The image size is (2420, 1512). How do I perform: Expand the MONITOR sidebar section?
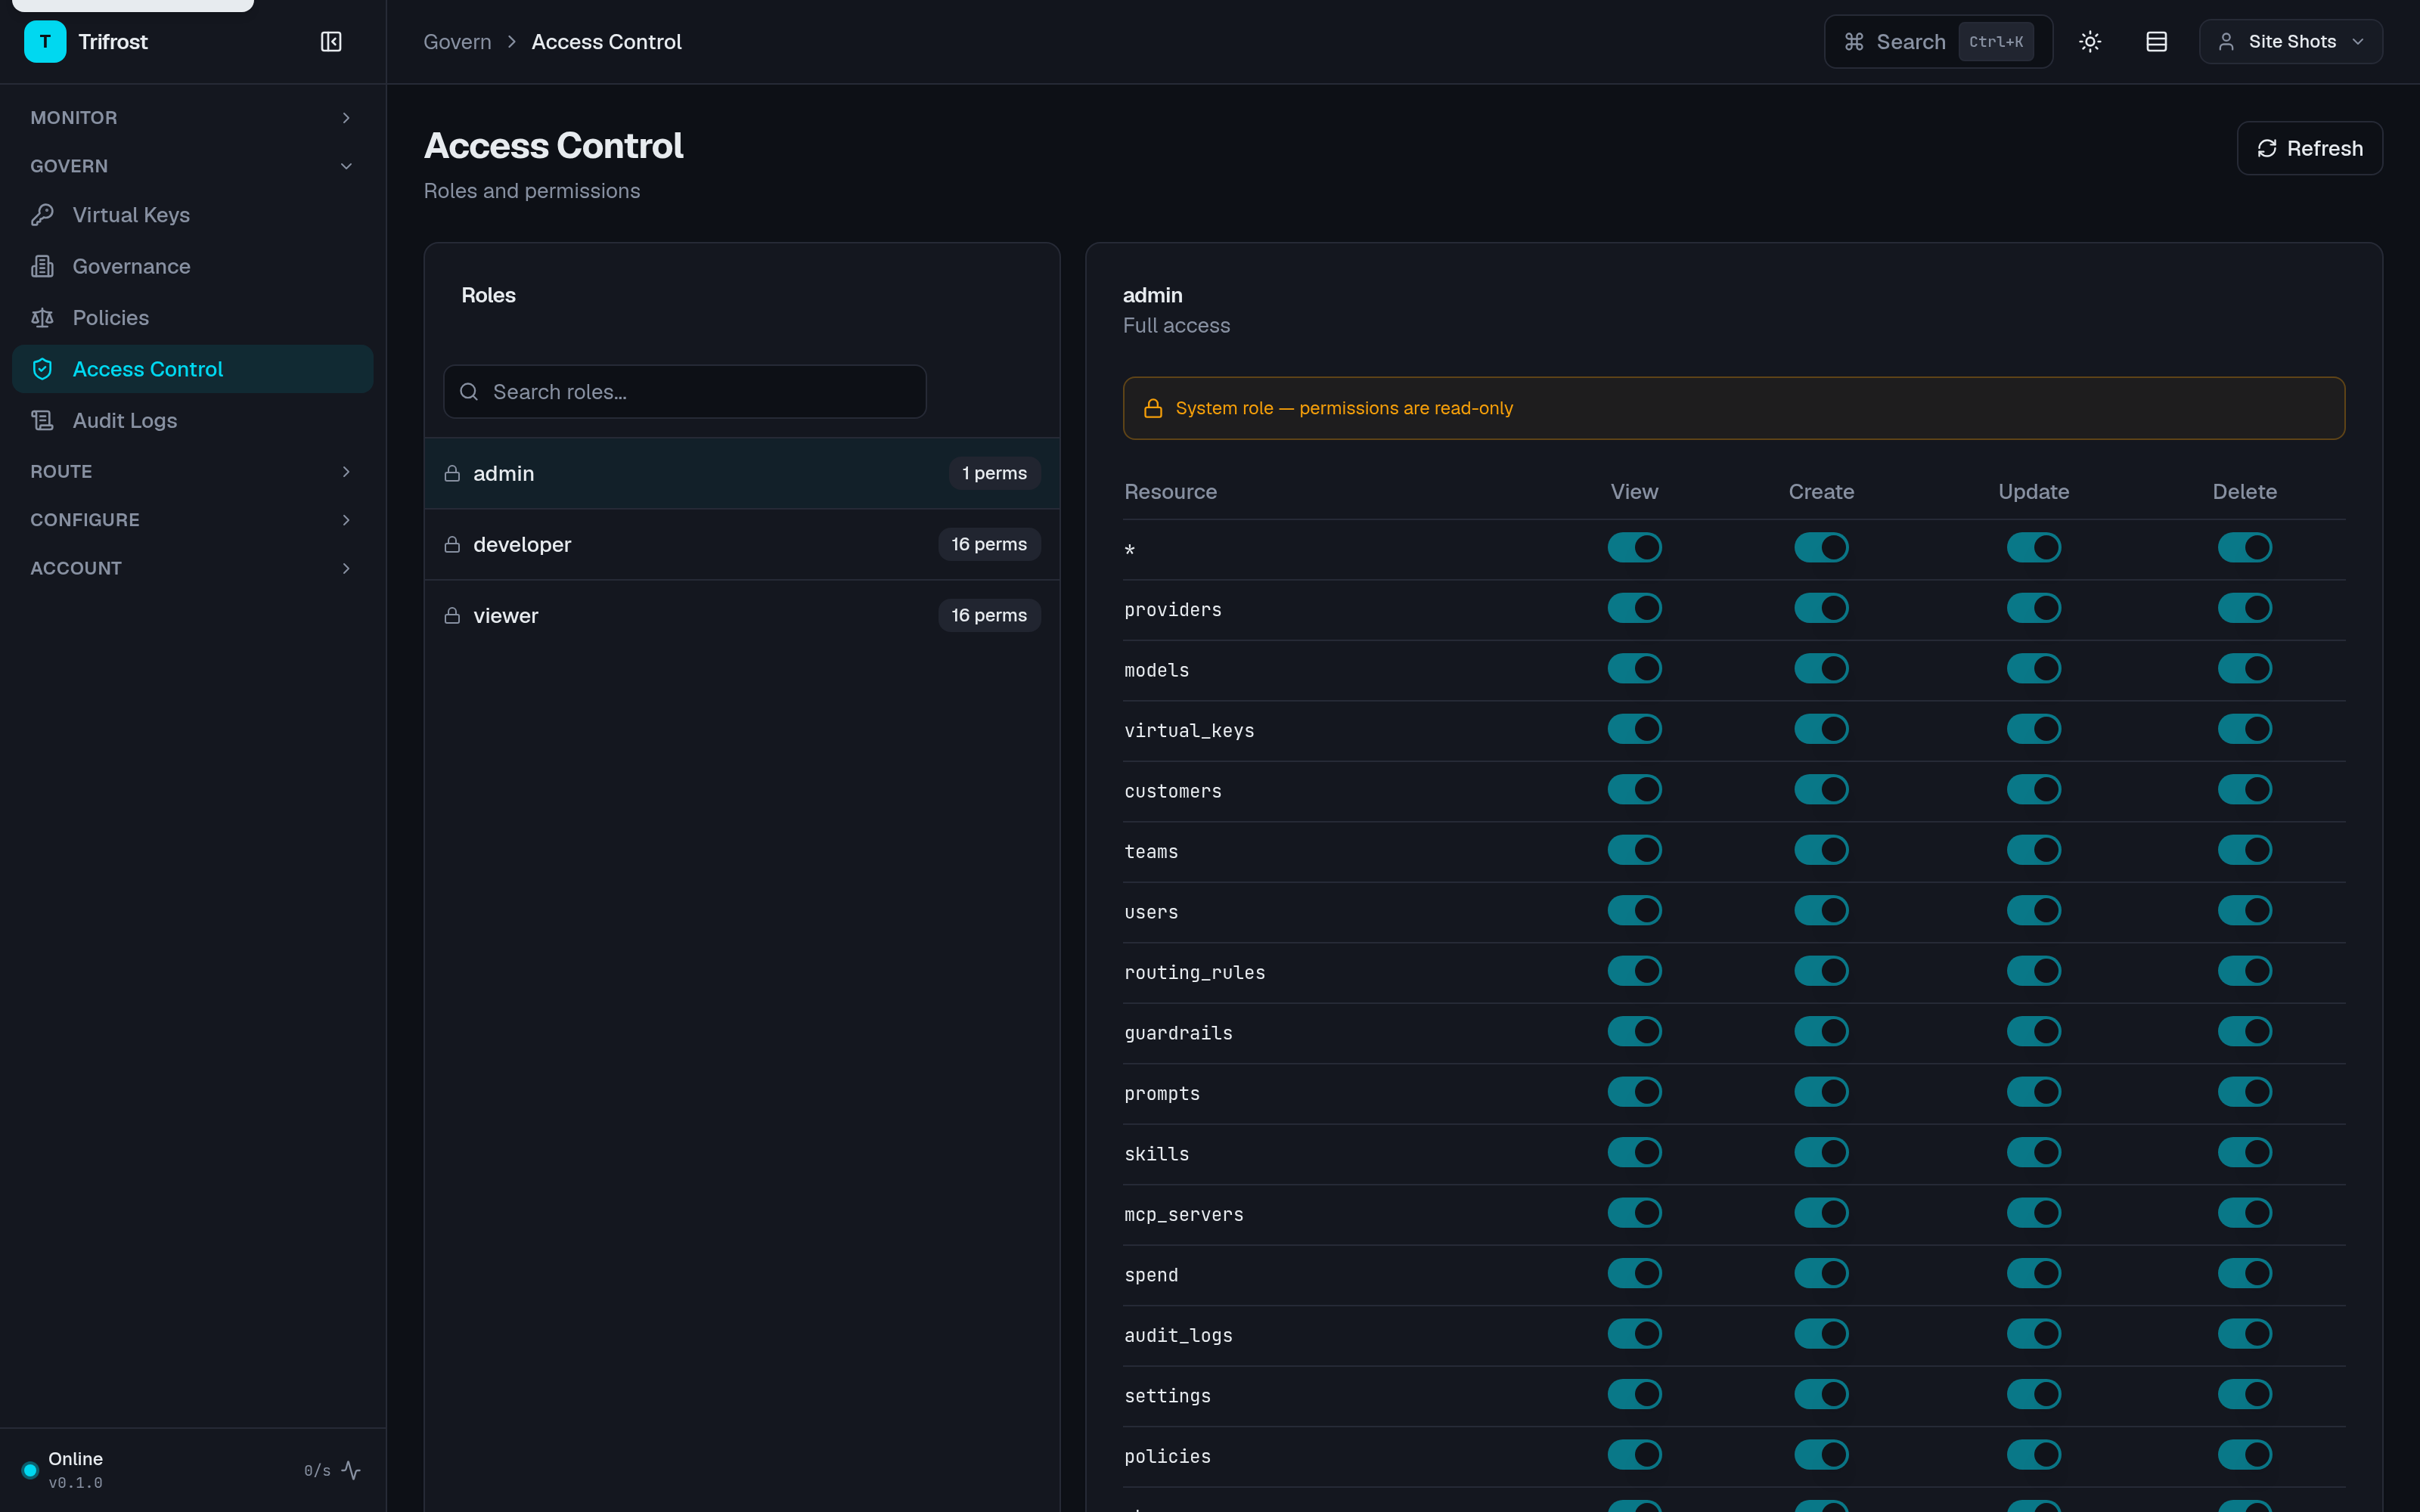192,118
